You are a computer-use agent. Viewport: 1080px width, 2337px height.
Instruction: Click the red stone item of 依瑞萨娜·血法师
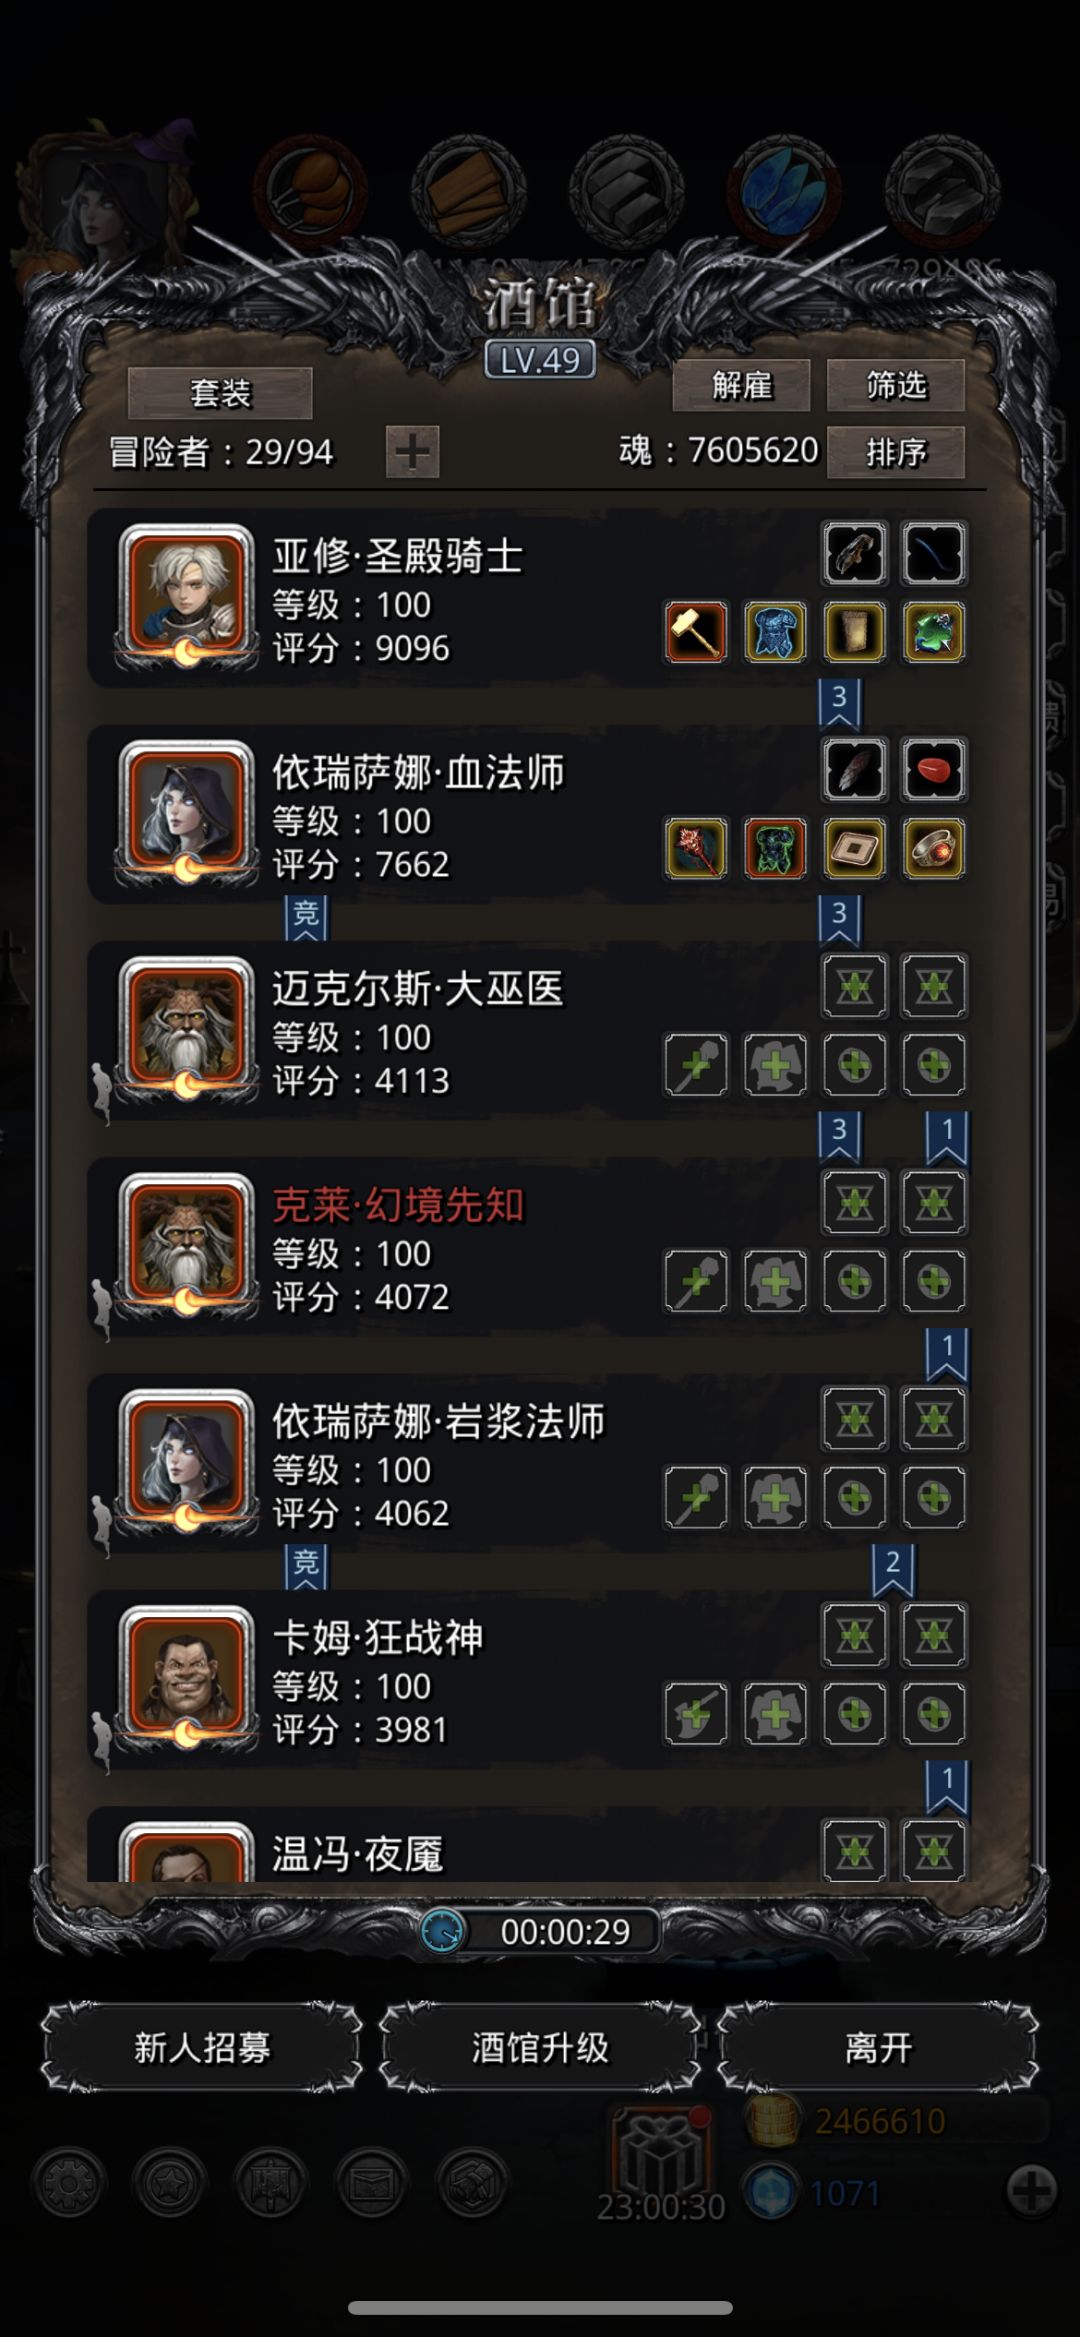tap(934, 770)
